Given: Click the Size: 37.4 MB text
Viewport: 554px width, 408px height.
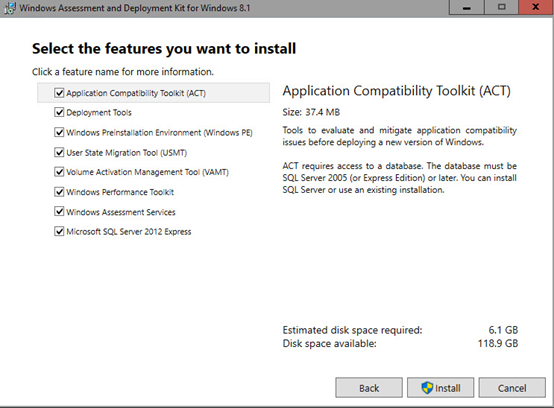Looking at the screenshot, I should pos(311,112).
